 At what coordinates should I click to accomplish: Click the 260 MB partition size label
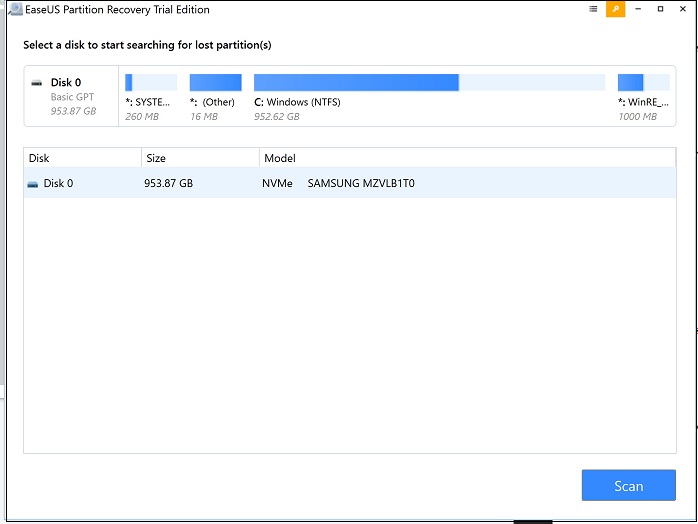pos(142,117)
